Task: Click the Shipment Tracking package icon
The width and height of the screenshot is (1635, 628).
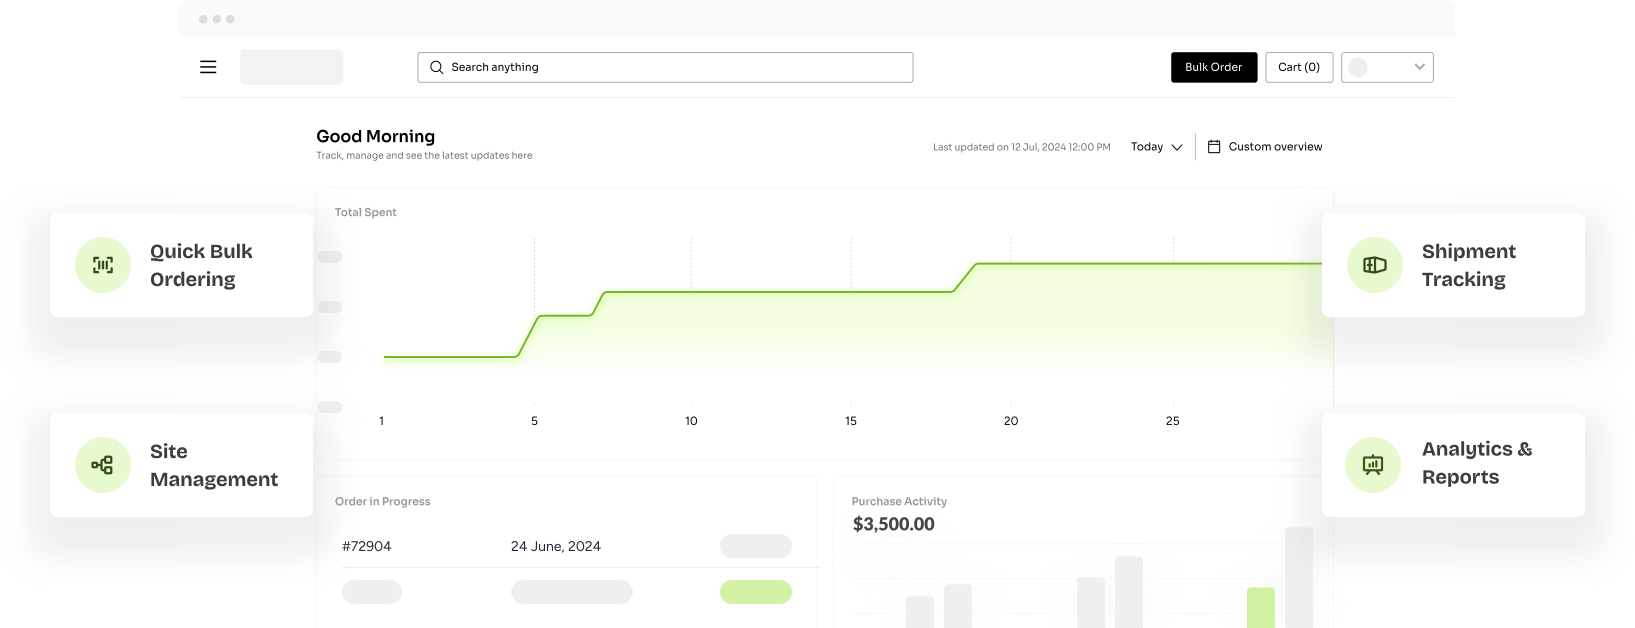Action: click(1375, 265)
